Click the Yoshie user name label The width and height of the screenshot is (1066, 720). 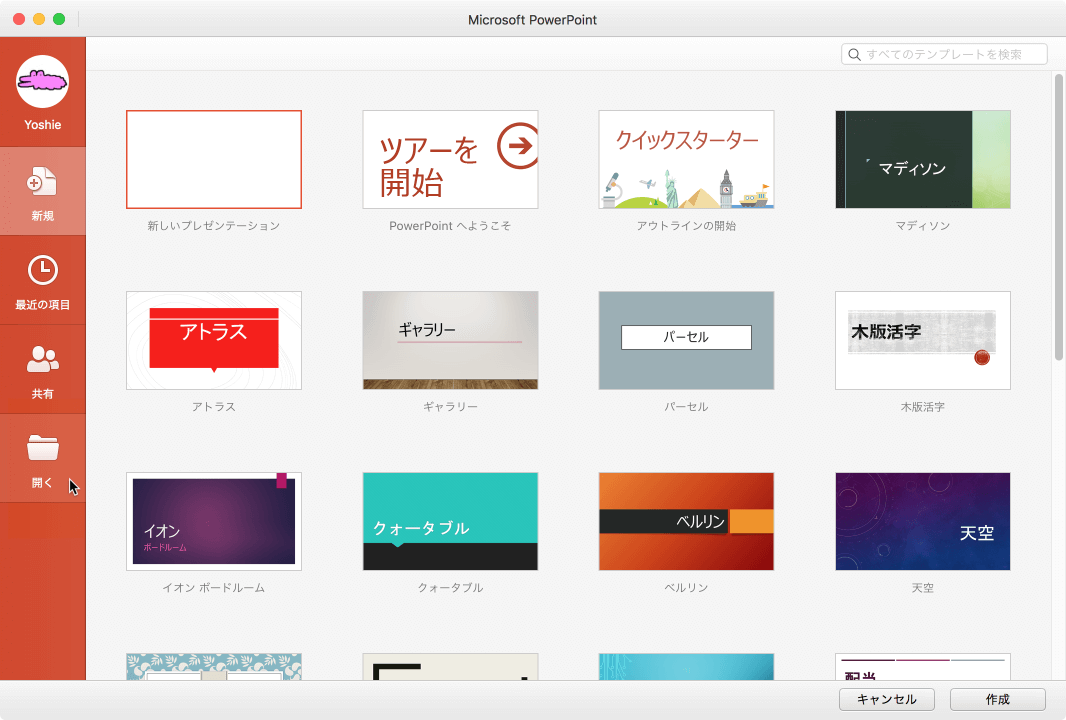(43, 125)
